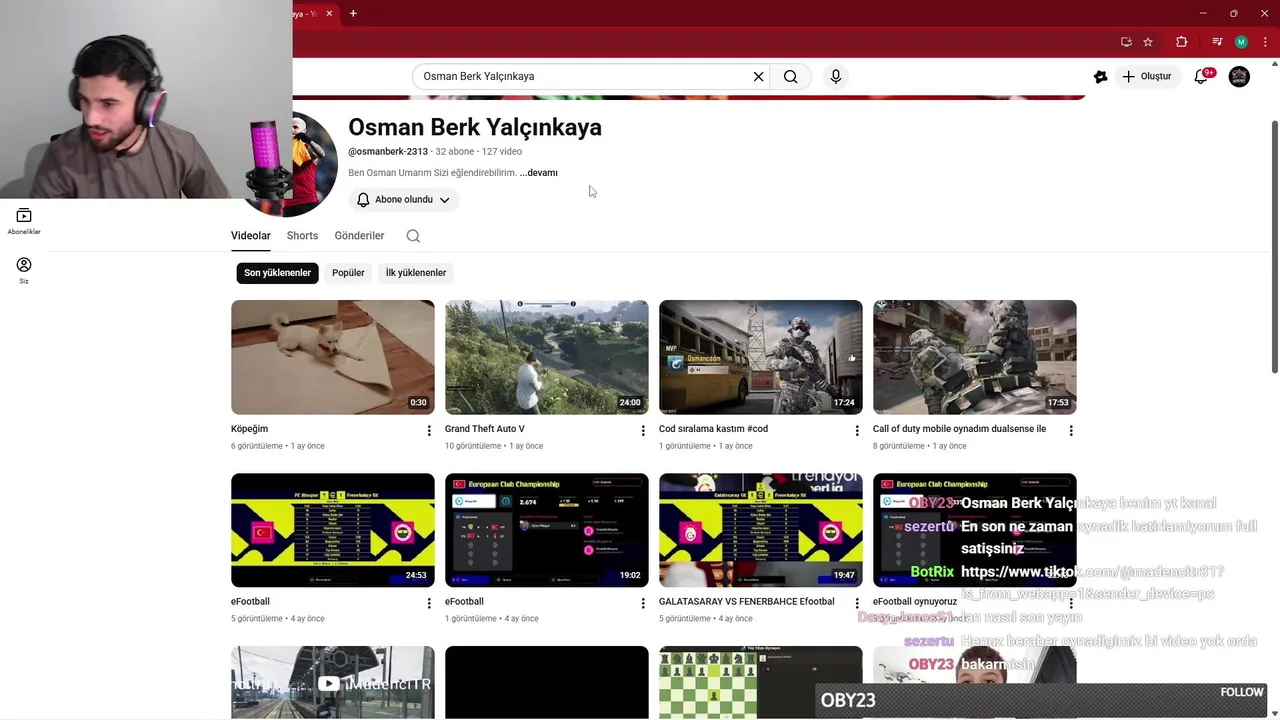Click the icon left of Oluştur
The height and width of the screenshot is (720, 1280).
(x=1100, y=76)
